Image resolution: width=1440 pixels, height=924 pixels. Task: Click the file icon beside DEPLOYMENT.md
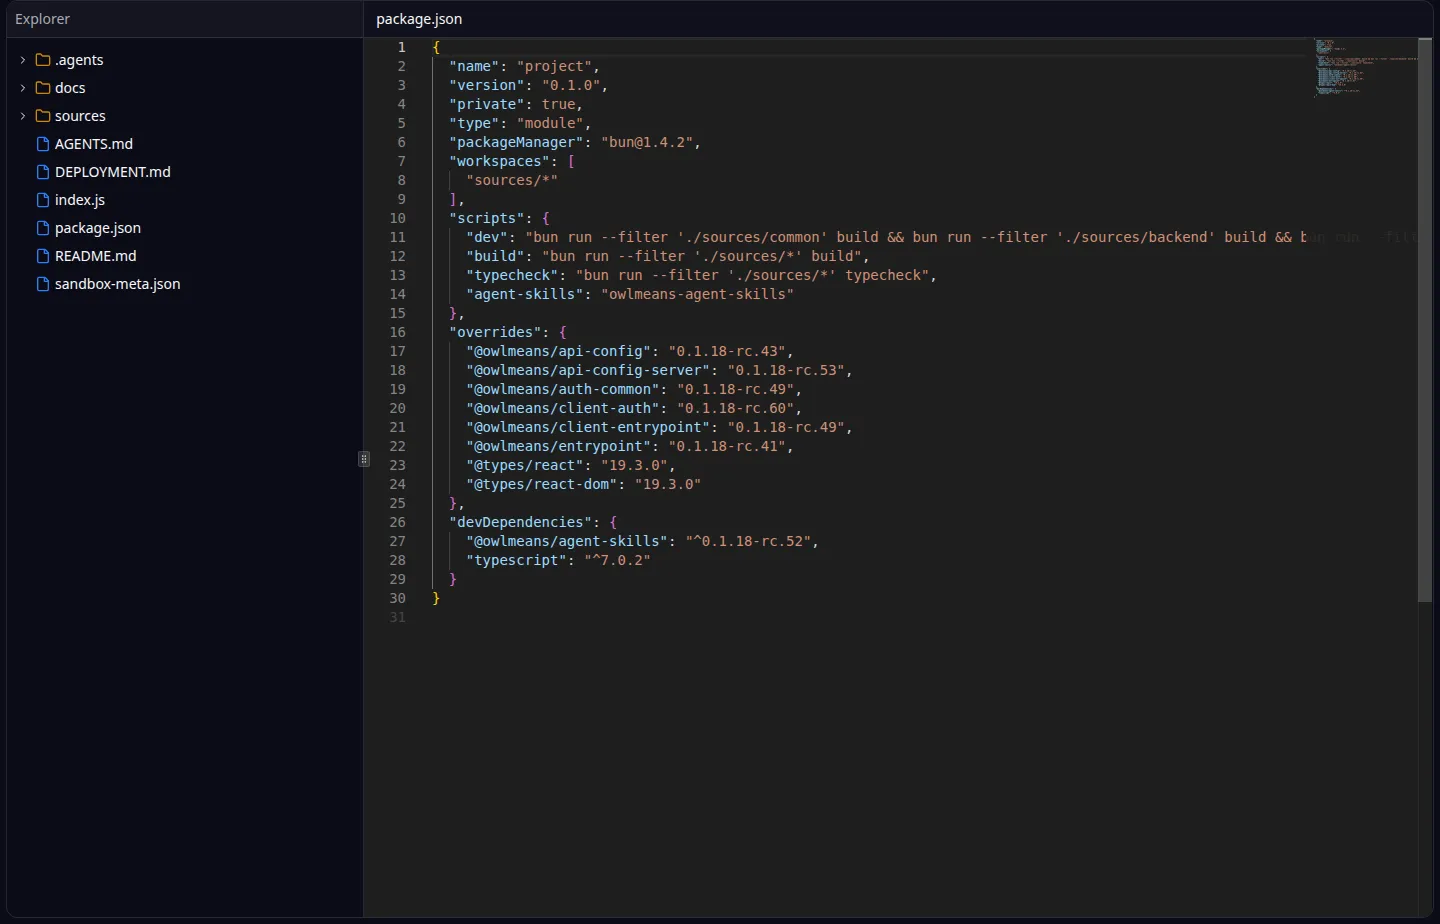point(43,172)
